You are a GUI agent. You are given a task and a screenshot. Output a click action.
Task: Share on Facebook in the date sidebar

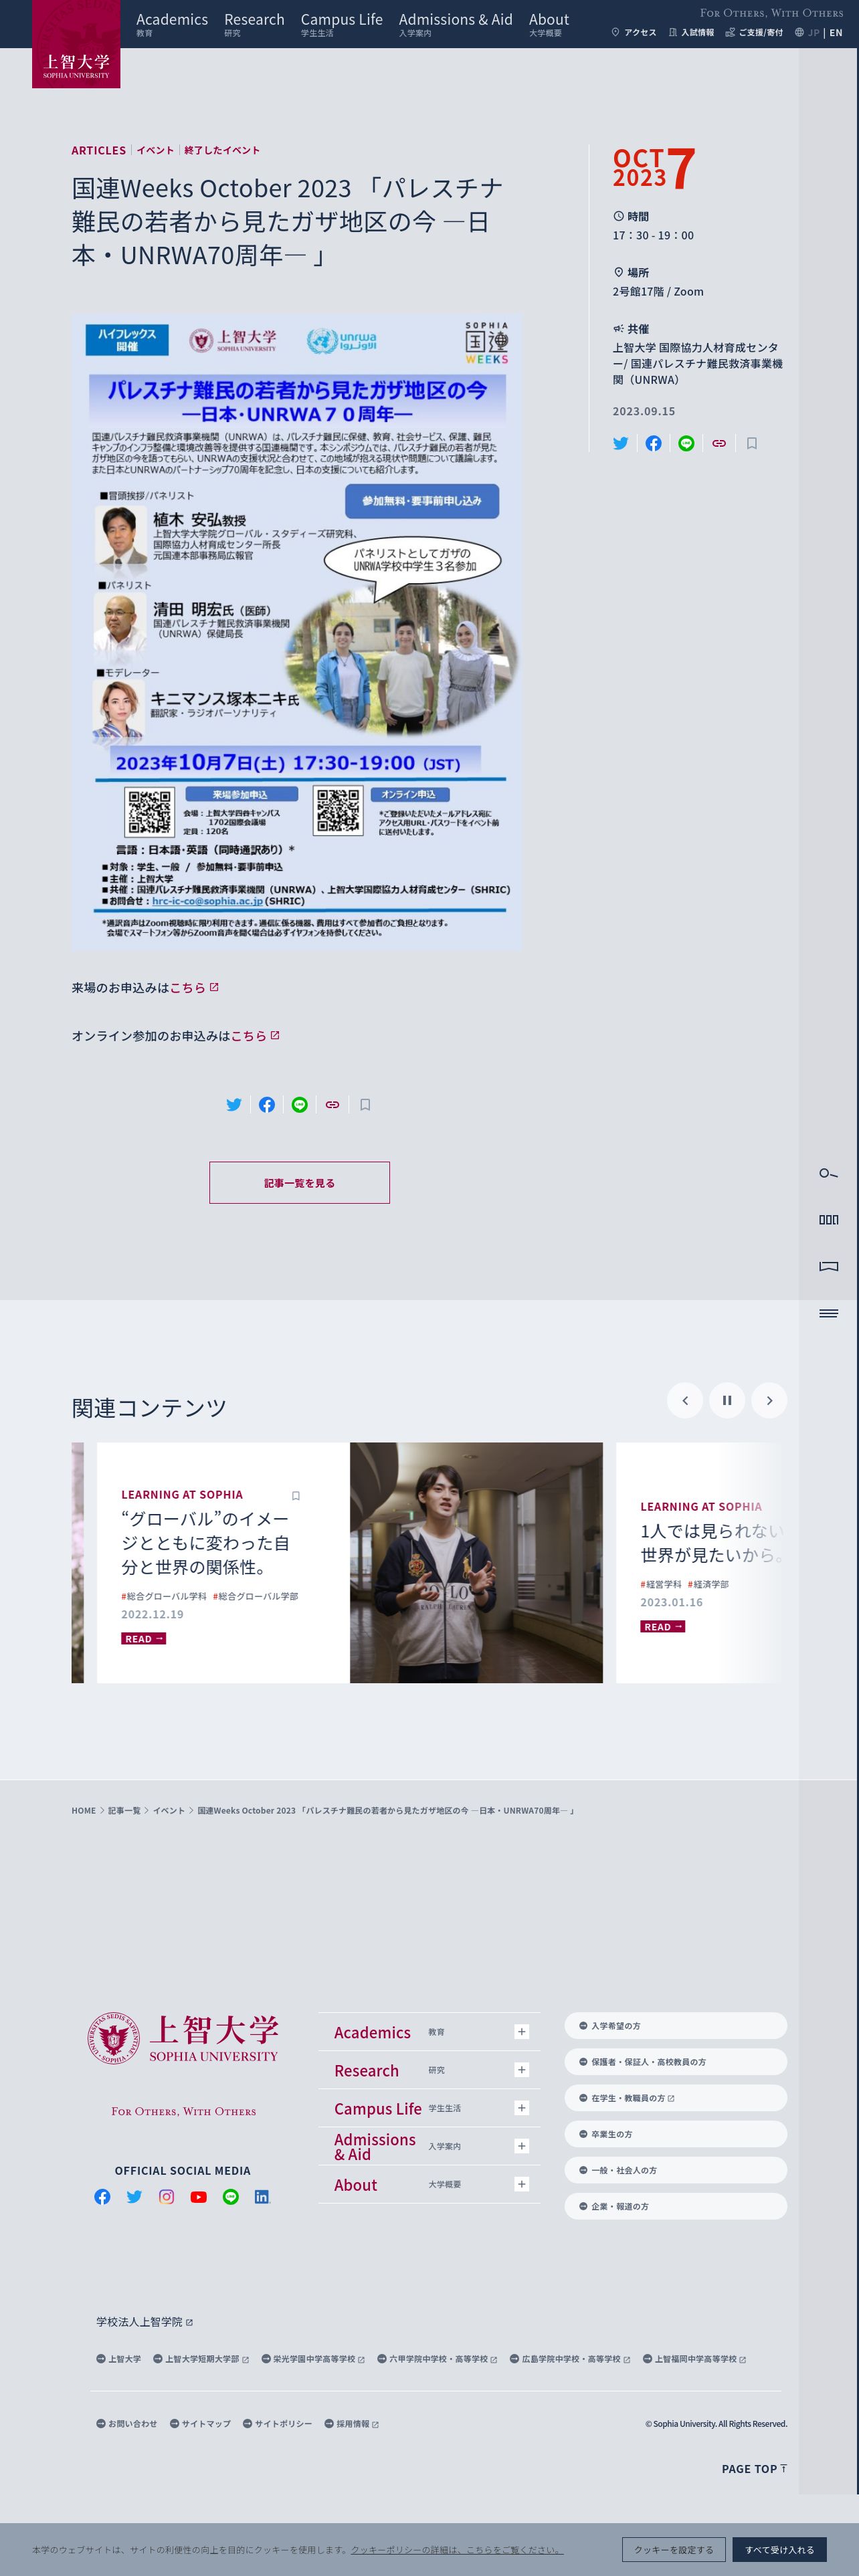pyautogui.click(x=653, y=443)
